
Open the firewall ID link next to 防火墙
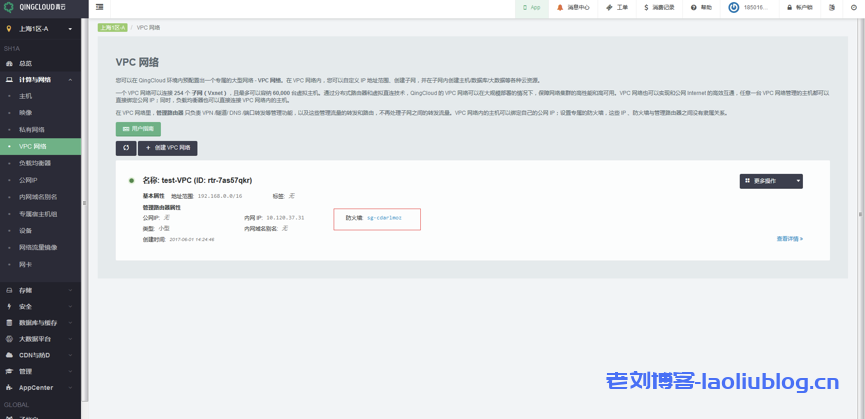[x=384, y=217]
